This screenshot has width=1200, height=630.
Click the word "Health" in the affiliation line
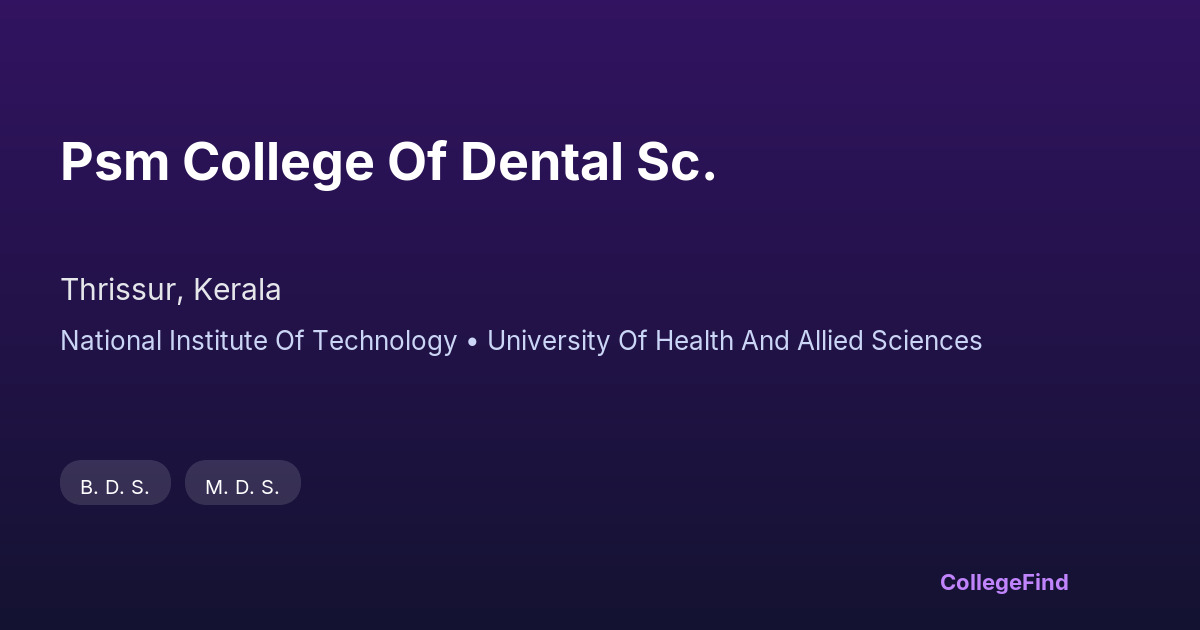coord(694,341)
